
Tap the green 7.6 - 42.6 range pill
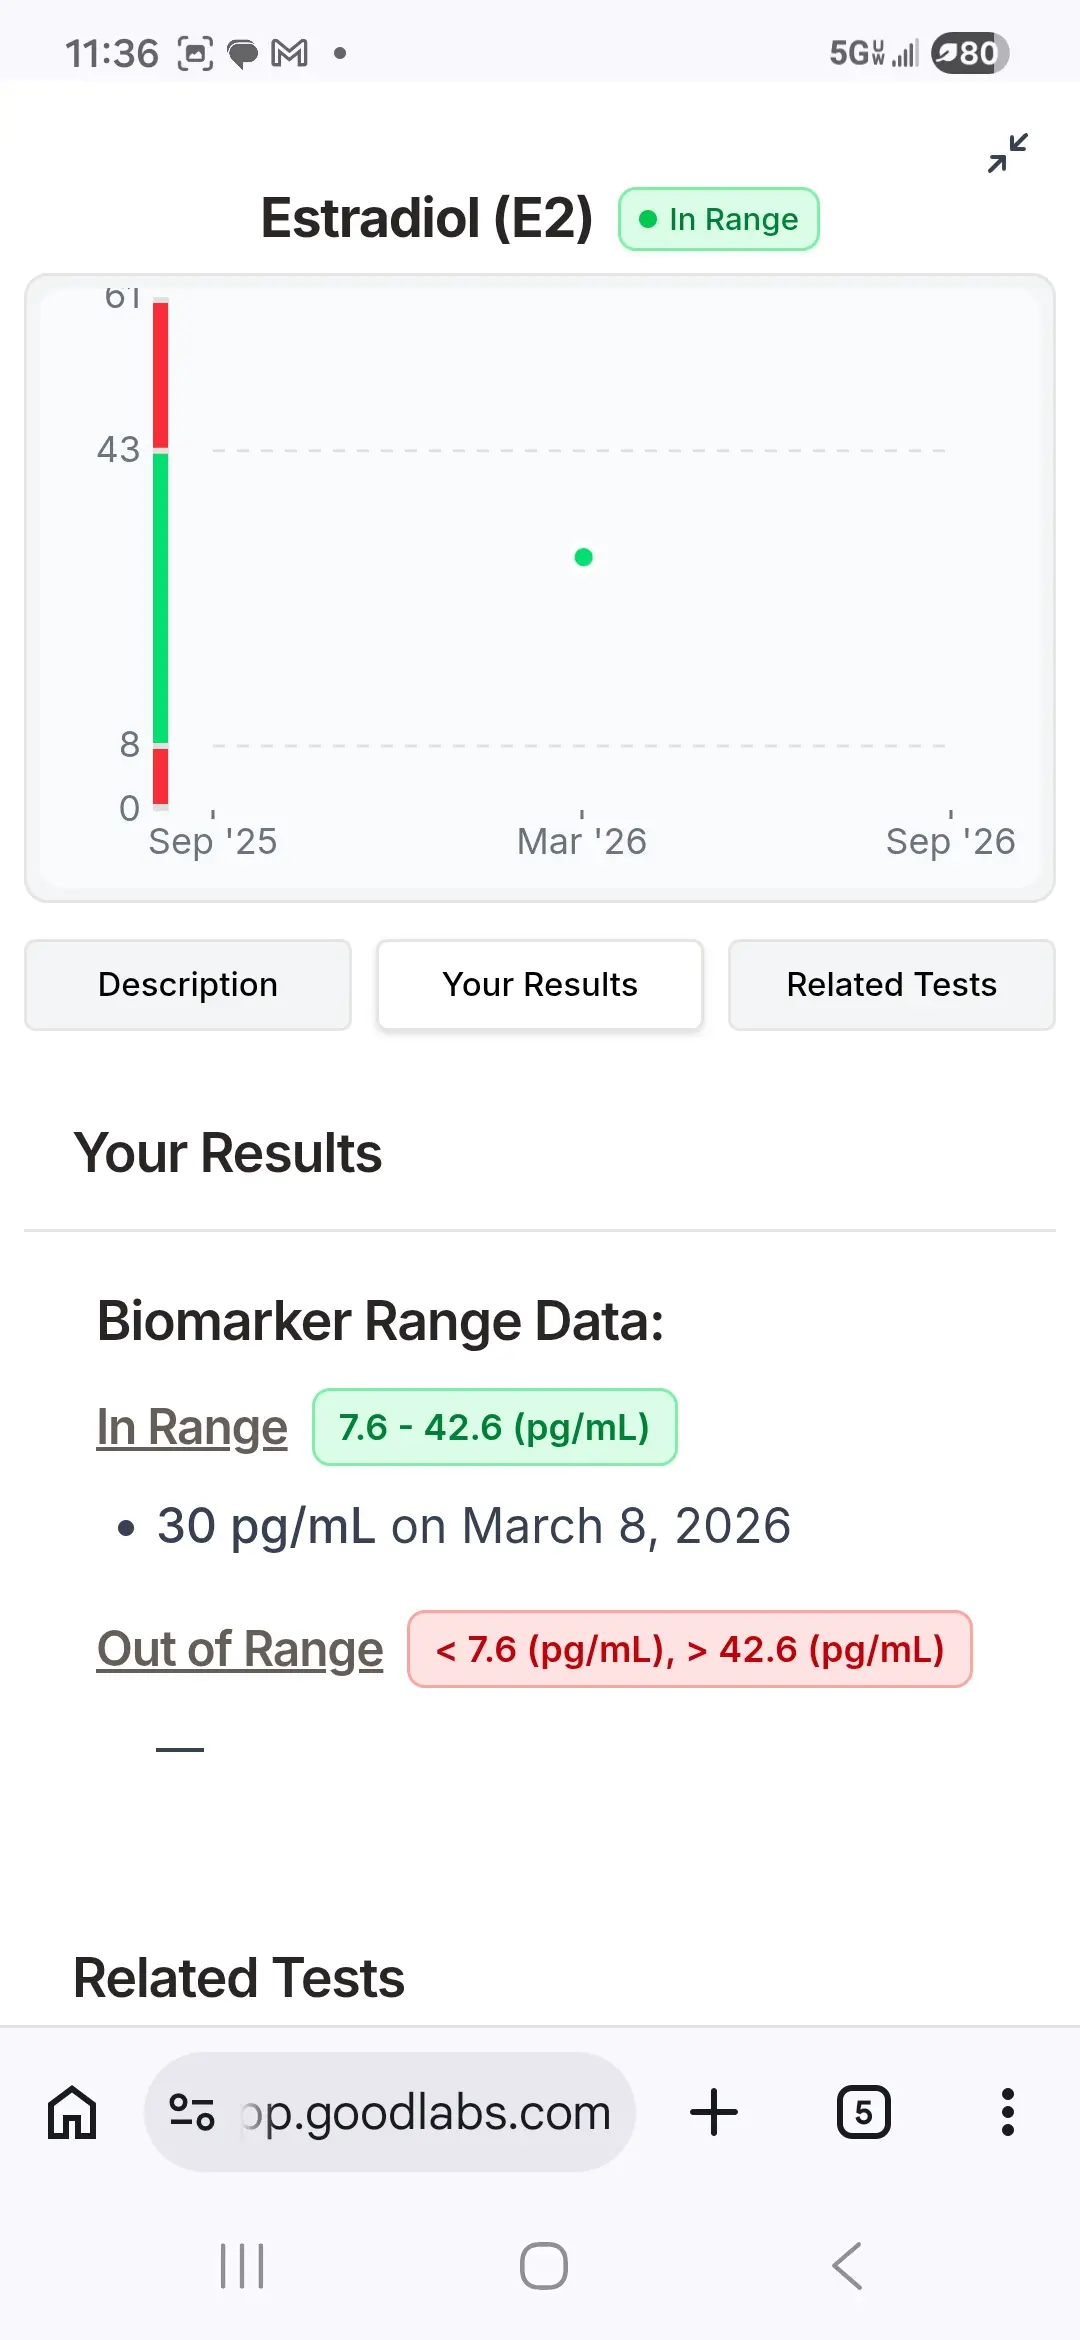(494, 1427)
